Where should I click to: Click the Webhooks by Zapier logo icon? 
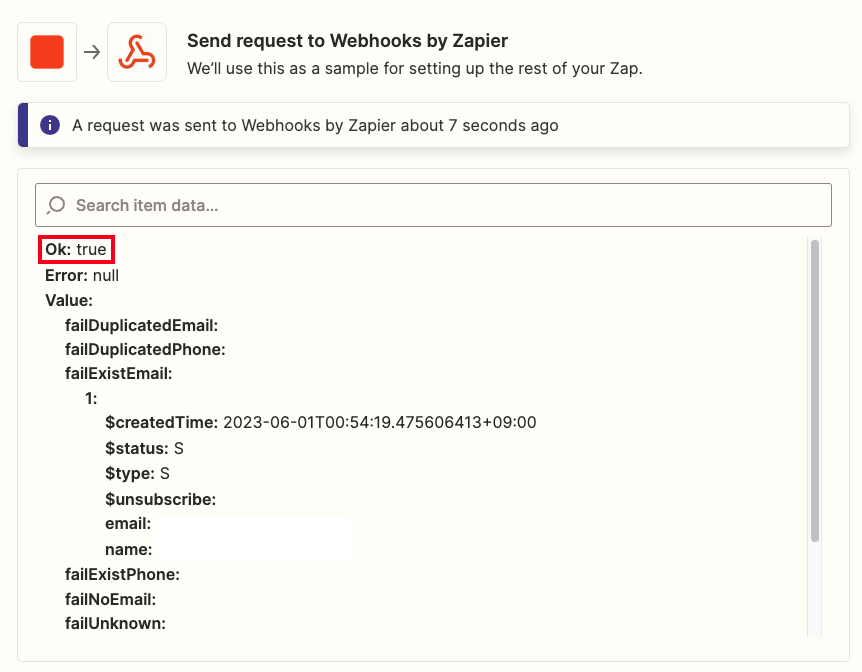pyautogui.click(x=137, y=52)
